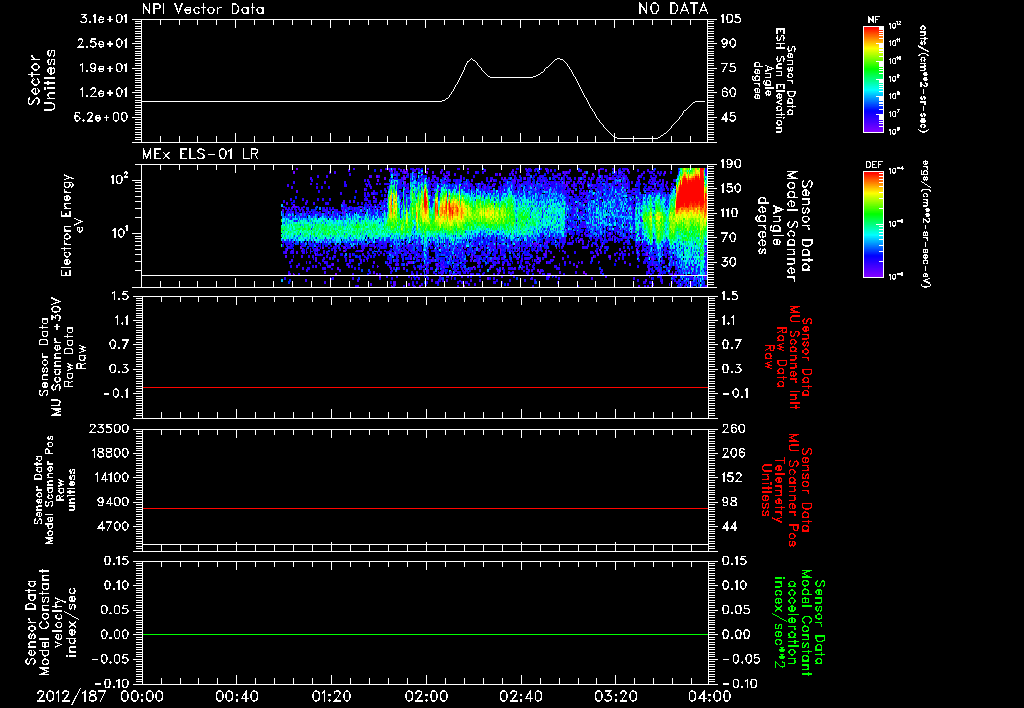Select the 'MU Scanner +30V Raw Data' axis label

pyautogui.click(x=62, y=357)
